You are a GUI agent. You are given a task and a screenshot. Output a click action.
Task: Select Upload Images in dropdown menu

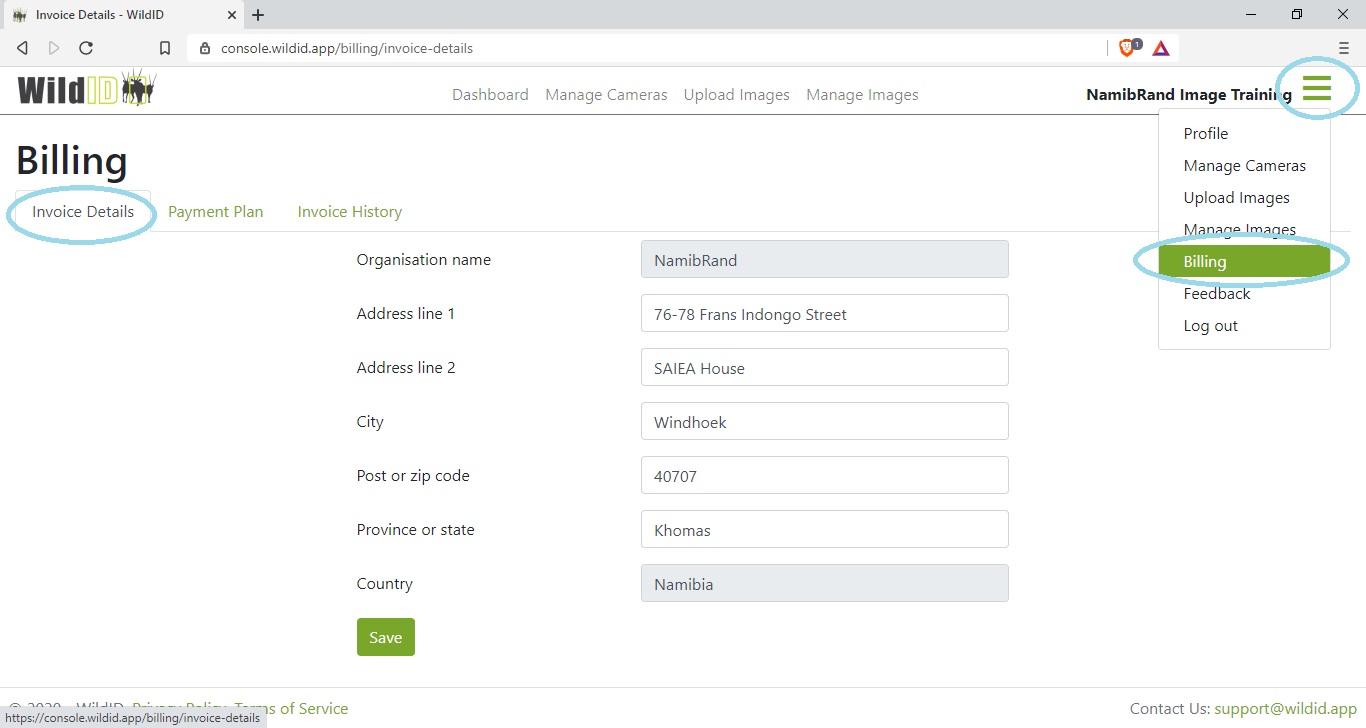click(1244, 198)
